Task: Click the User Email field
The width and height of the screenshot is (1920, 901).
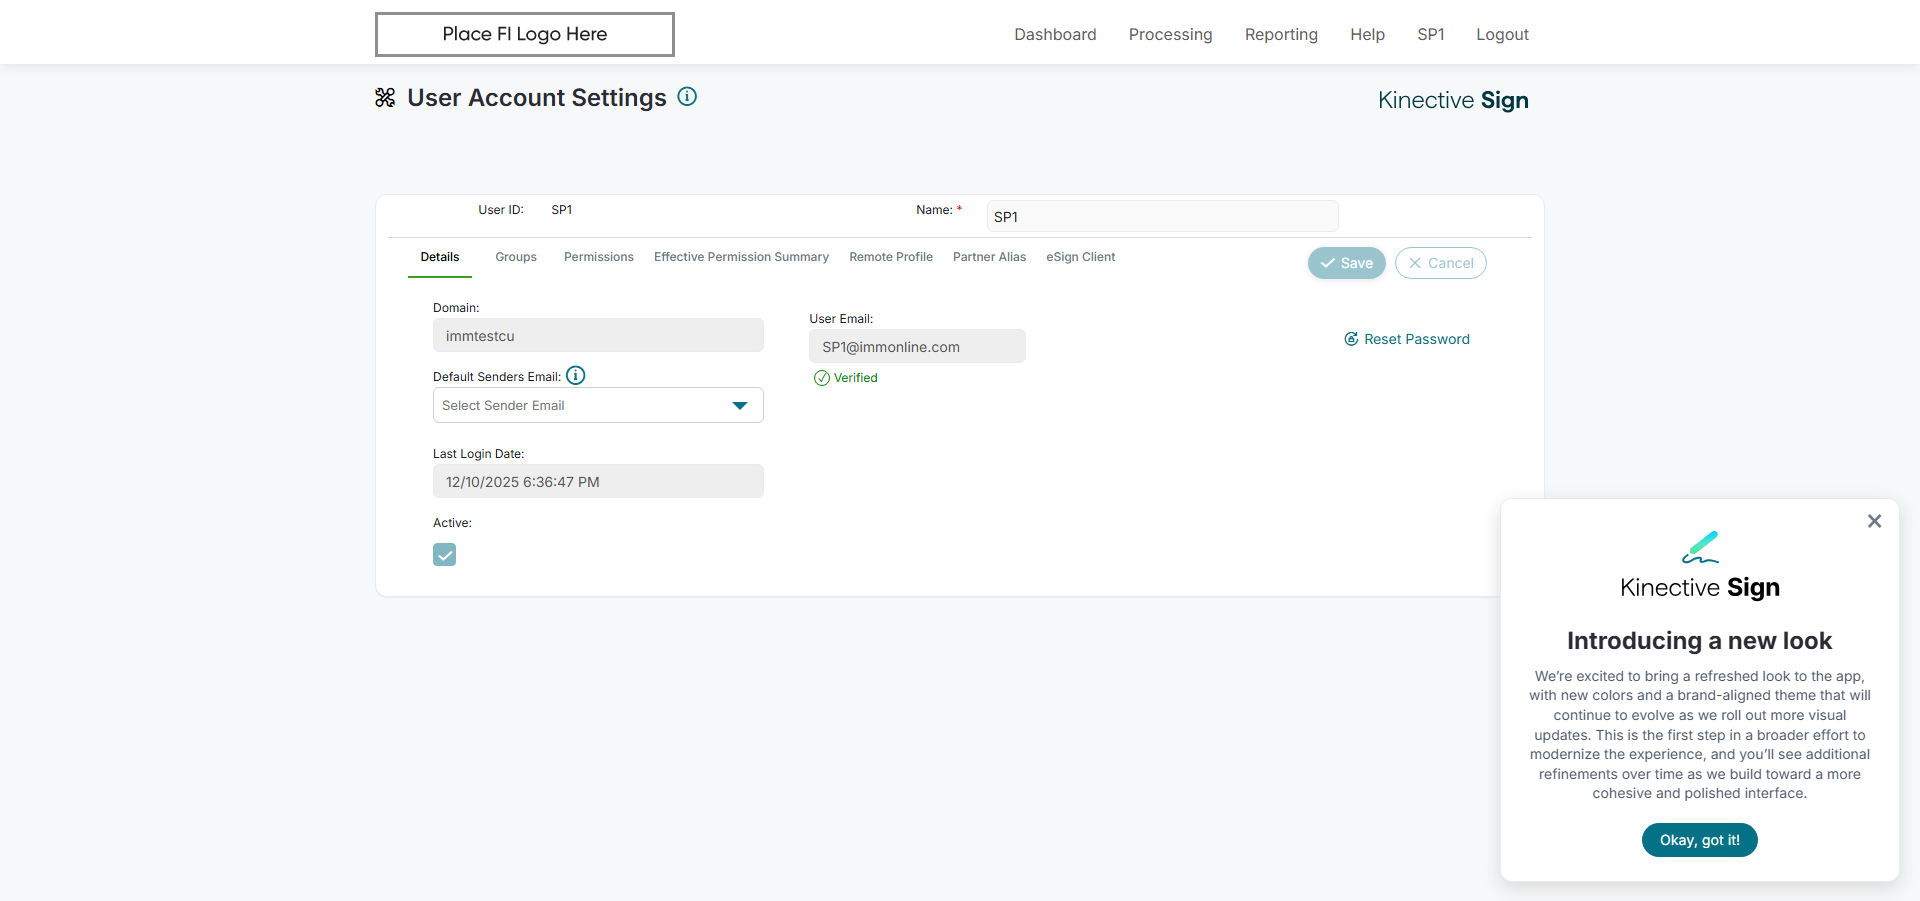Action: tap(917, 346)
